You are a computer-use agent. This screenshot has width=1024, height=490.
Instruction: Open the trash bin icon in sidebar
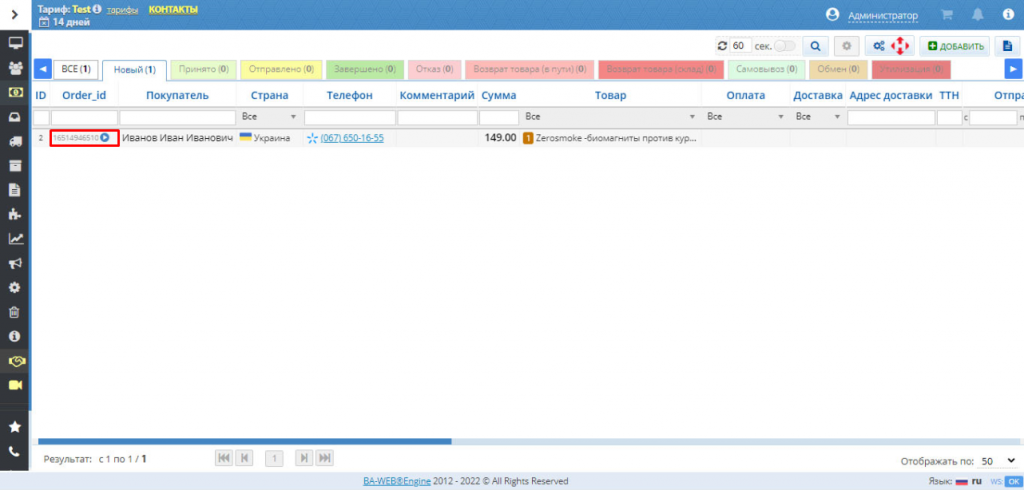[x=15, y=312]
